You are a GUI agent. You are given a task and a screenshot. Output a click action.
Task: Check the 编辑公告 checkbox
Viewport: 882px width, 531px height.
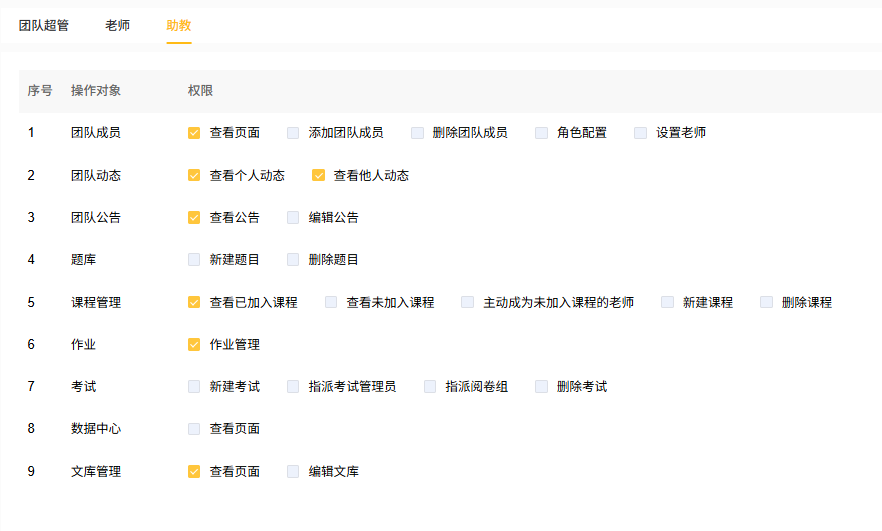point(293,218)
